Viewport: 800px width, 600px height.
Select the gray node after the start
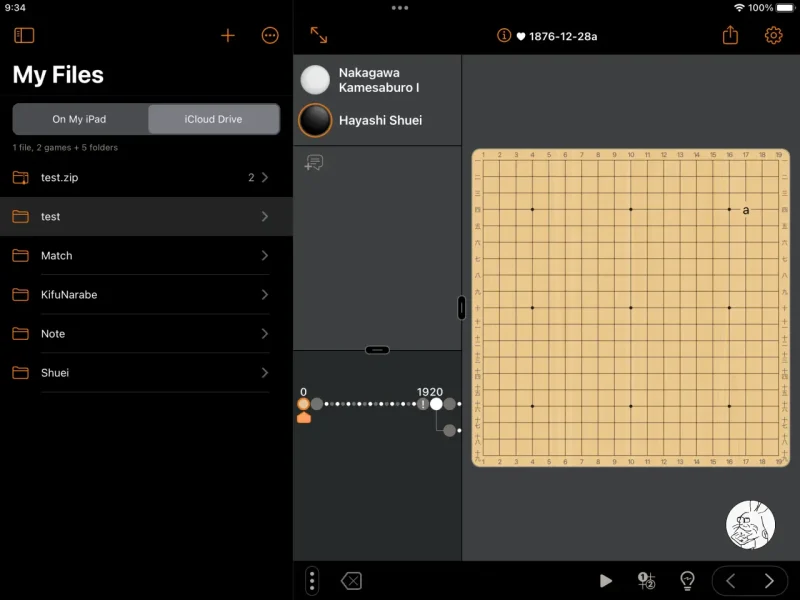pyautogui.click(x=317, y=404)
